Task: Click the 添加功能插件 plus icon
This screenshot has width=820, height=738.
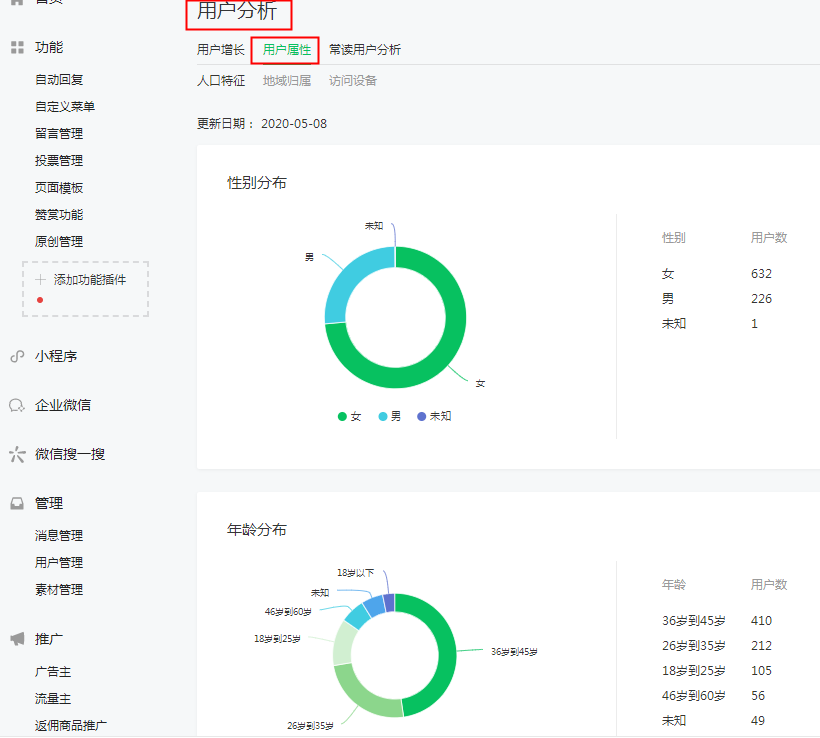Action: [39, 280]
